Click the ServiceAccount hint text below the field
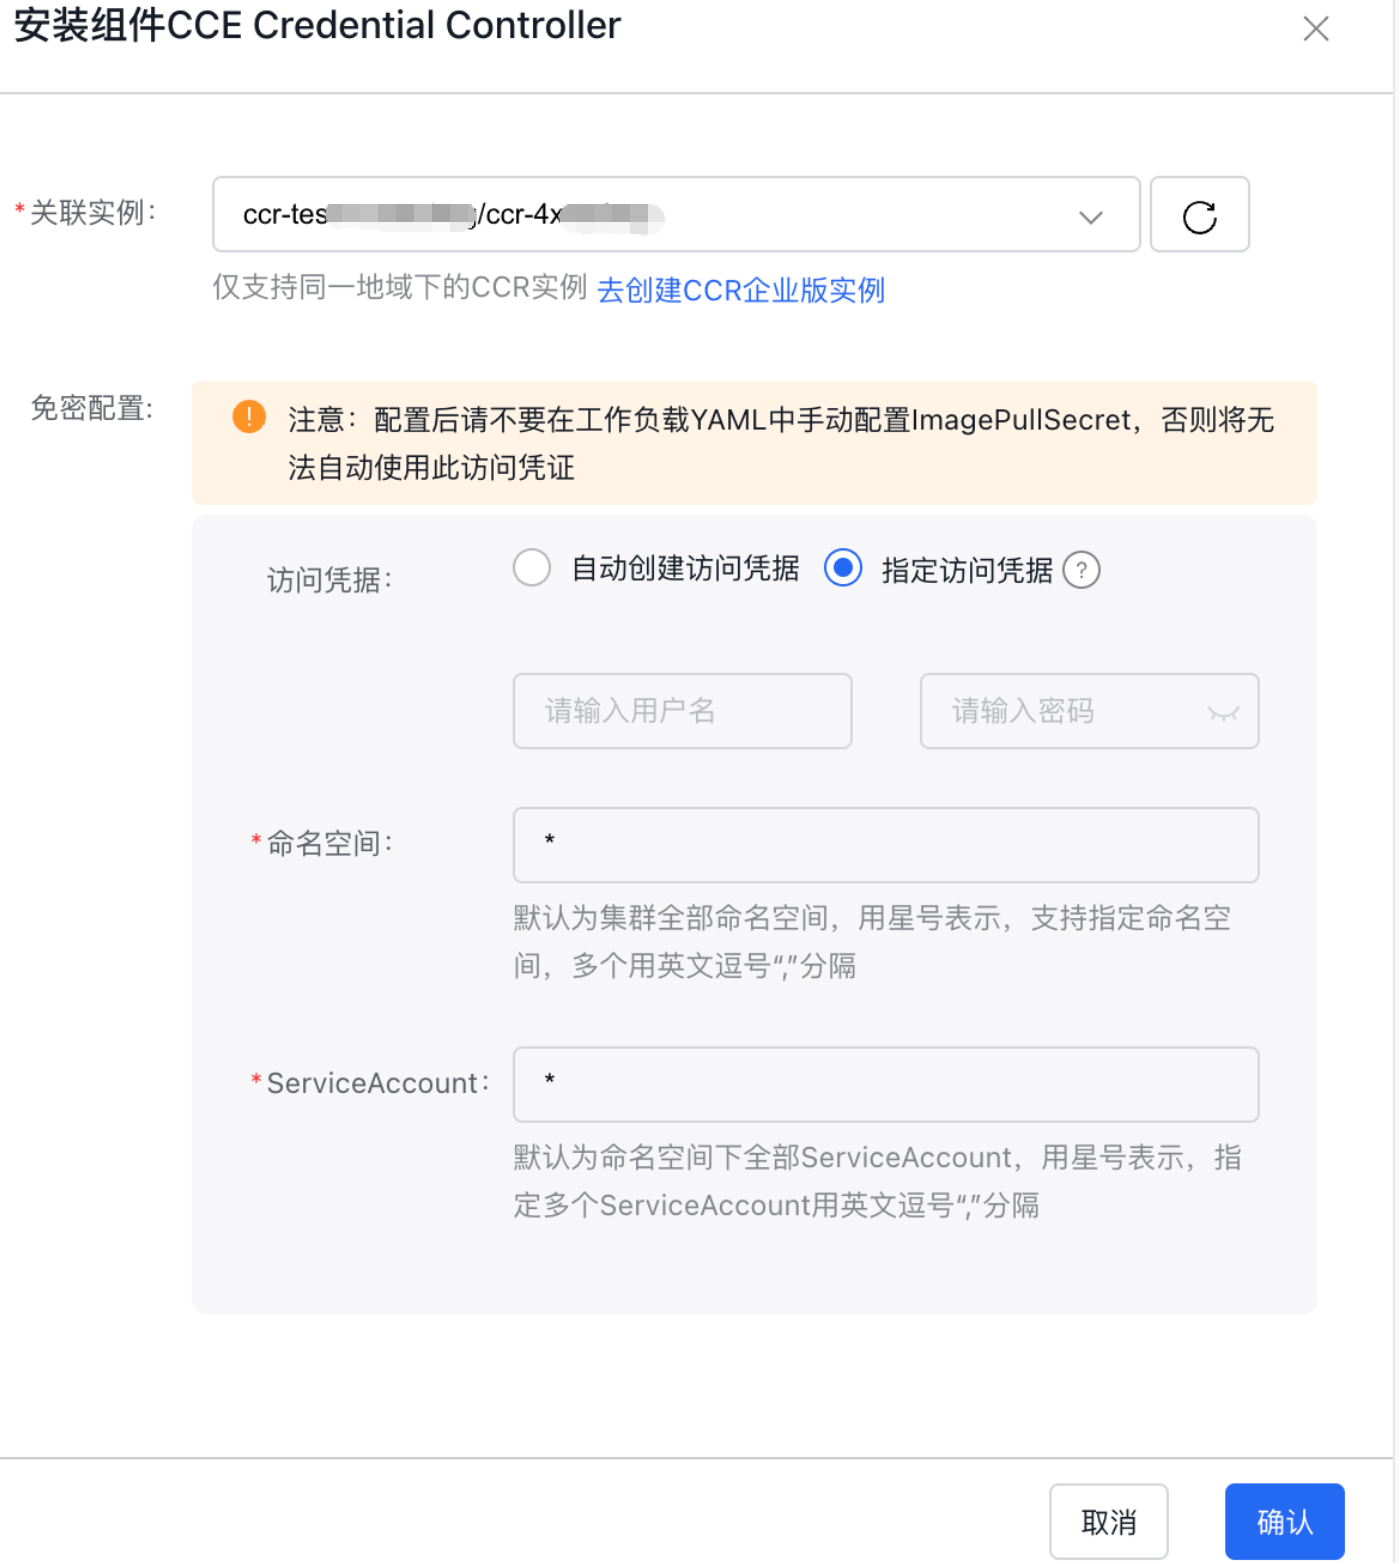This screenshot has width=1400, height=1564. coord(877,1181)
